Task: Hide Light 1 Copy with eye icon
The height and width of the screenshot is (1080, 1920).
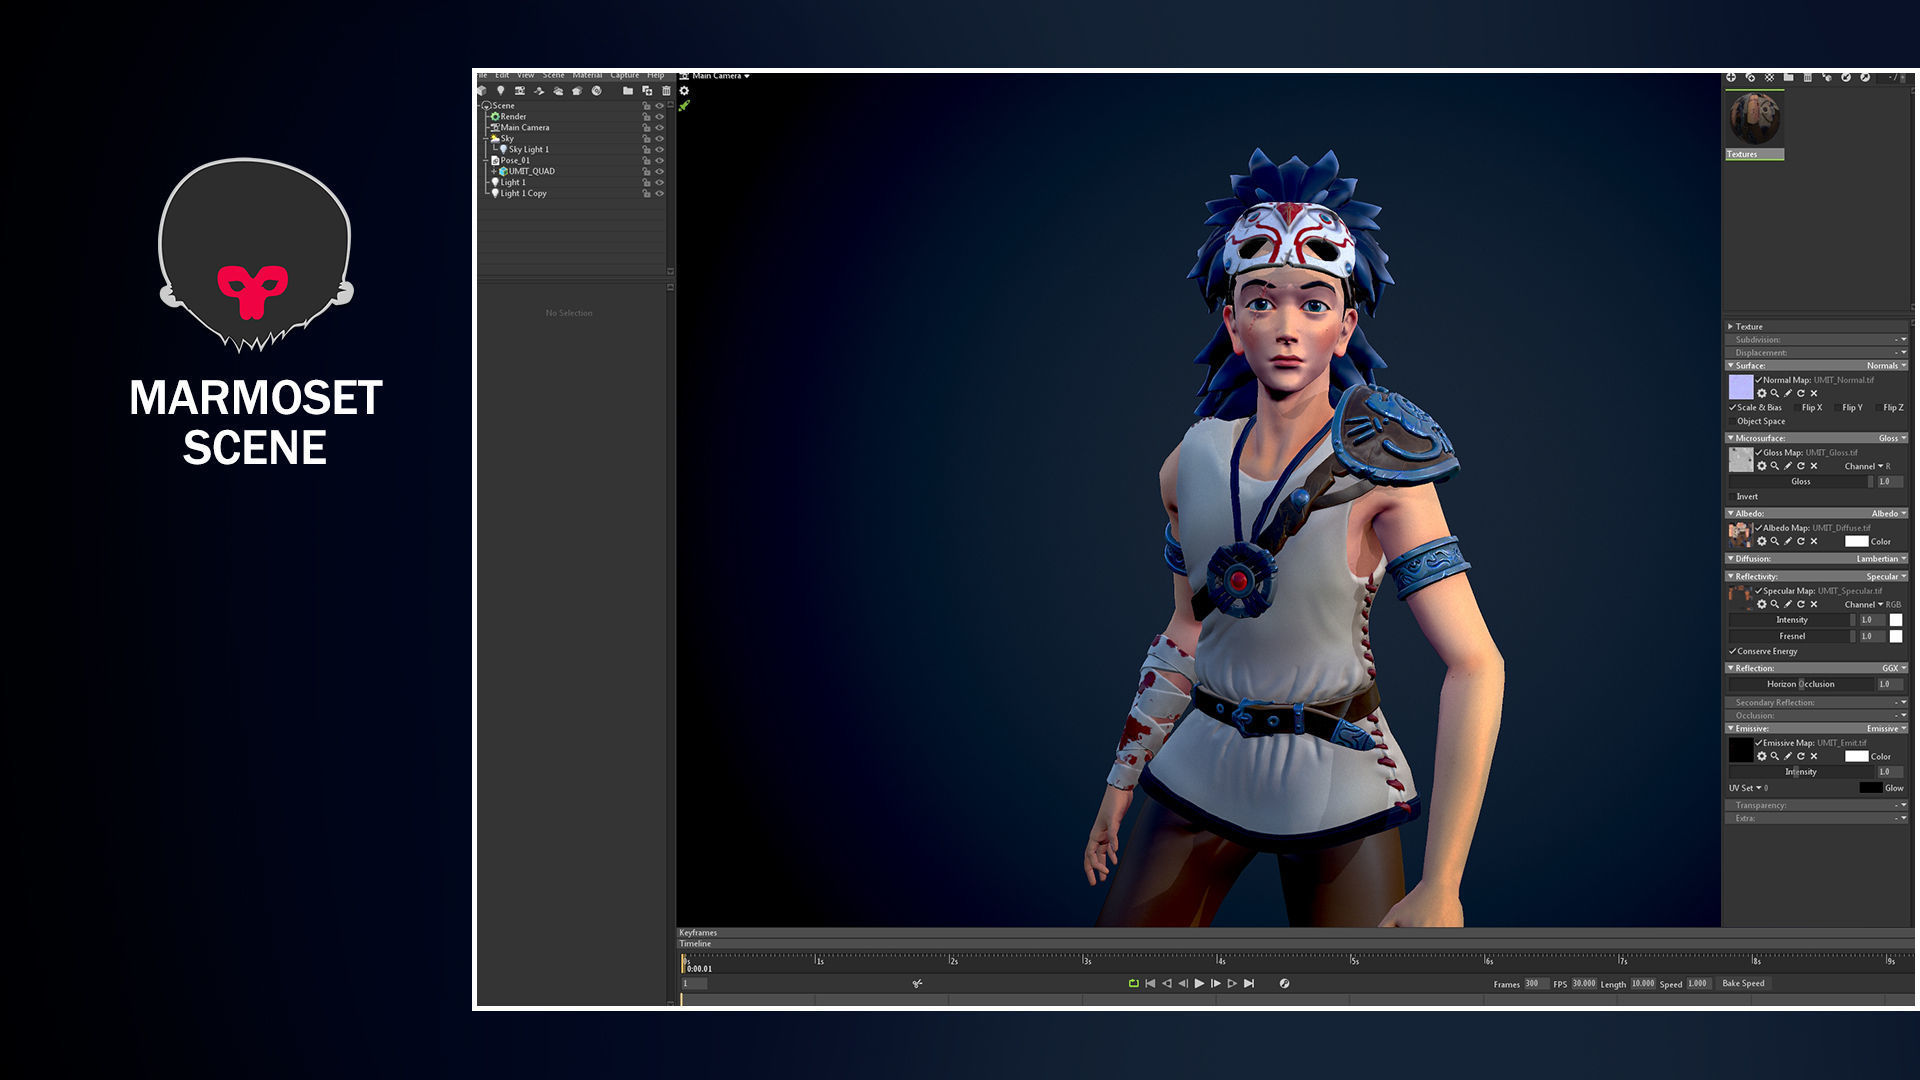Action: coord(659,194)
